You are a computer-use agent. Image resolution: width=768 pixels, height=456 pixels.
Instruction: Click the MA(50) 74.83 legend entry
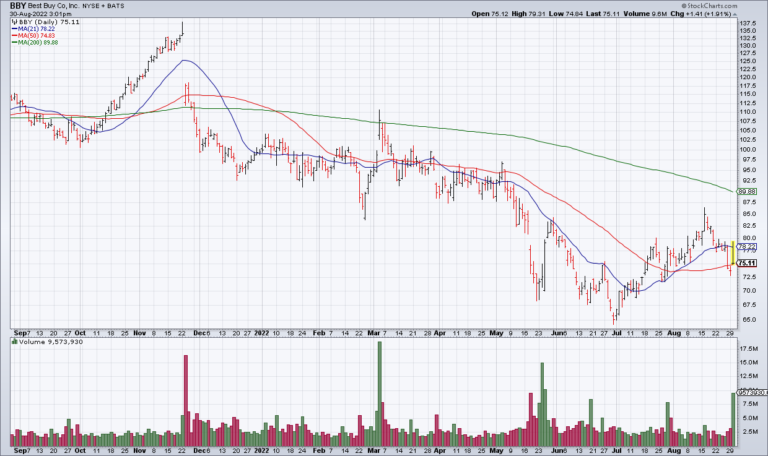tap(33, 36)
